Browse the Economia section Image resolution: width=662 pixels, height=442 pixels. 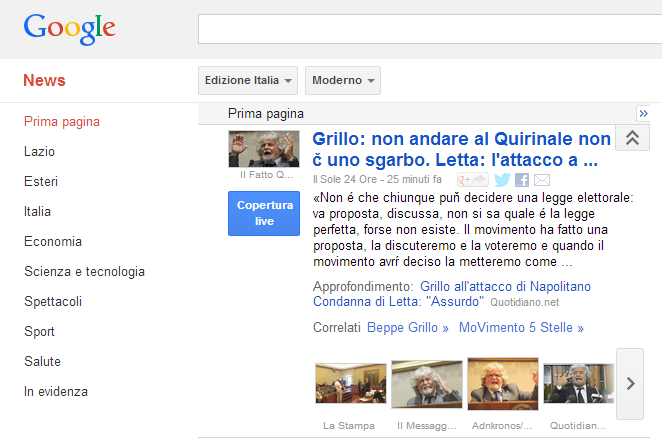pos(53,241)
